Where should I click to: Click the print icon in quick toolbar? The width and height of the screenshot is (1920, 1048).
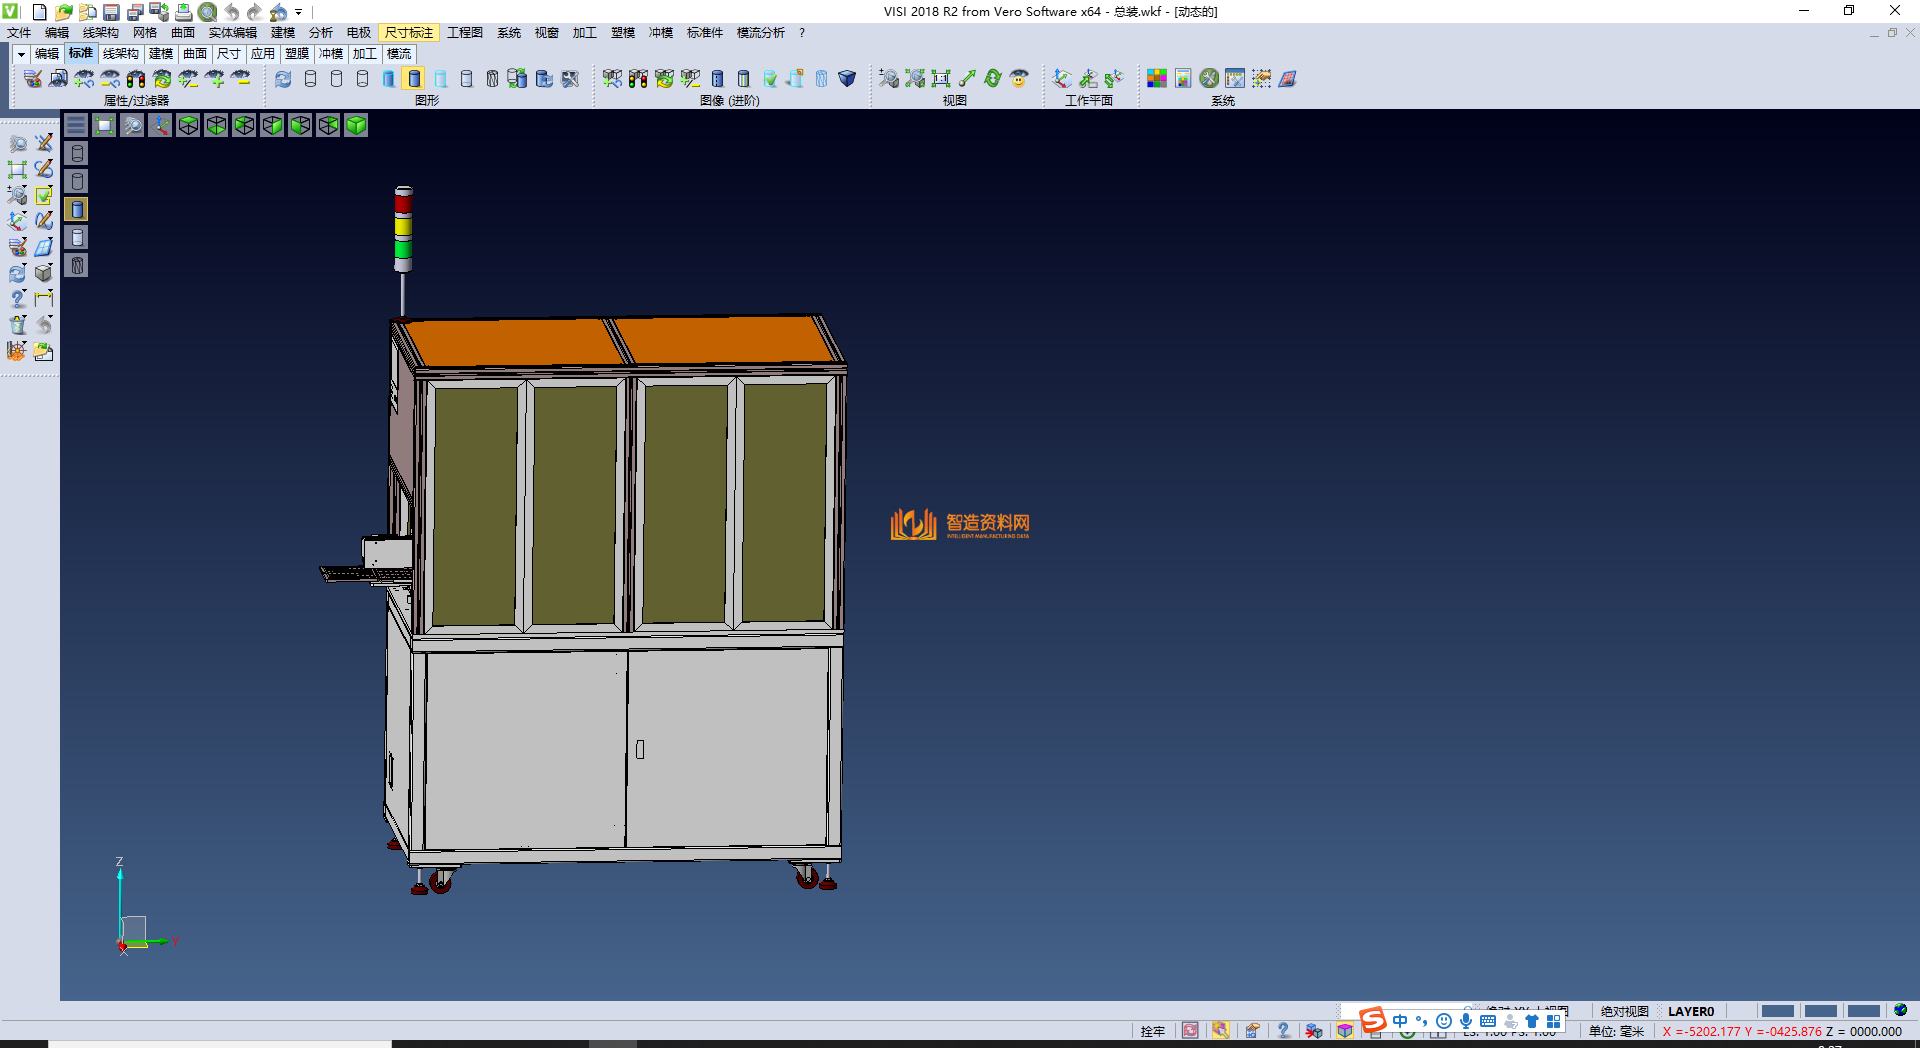click(183, 12)
